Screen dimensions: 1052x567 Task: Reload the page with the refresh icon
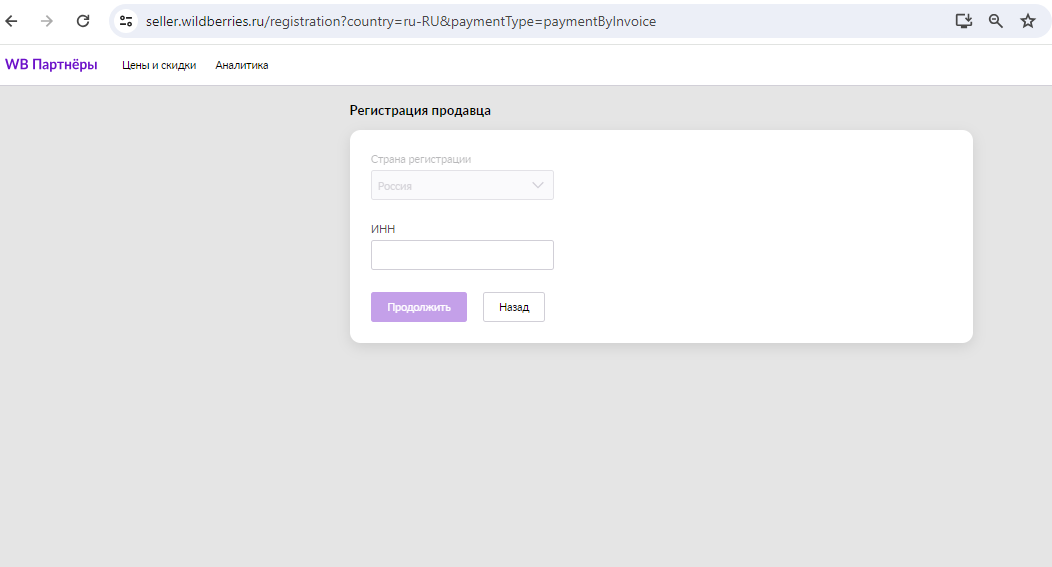coord(83,21)
